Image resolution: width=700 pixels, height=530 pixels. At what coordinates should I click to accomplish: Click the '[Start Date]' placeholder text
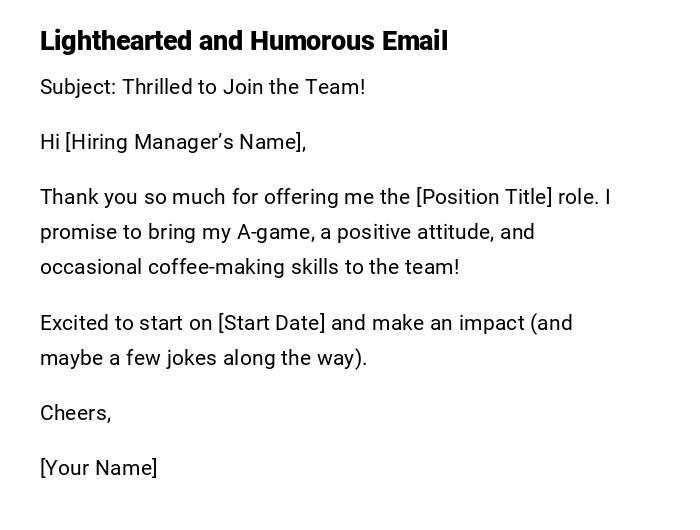coord(271,323)
